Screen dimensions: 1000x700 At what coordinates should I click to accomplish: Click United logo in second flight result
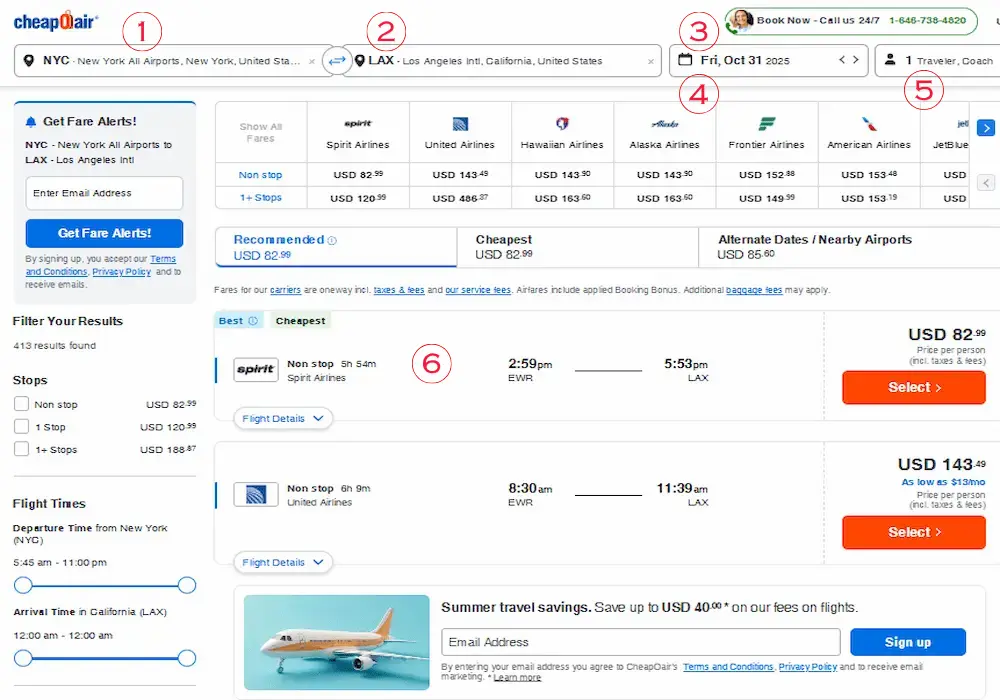click(256, 494)
